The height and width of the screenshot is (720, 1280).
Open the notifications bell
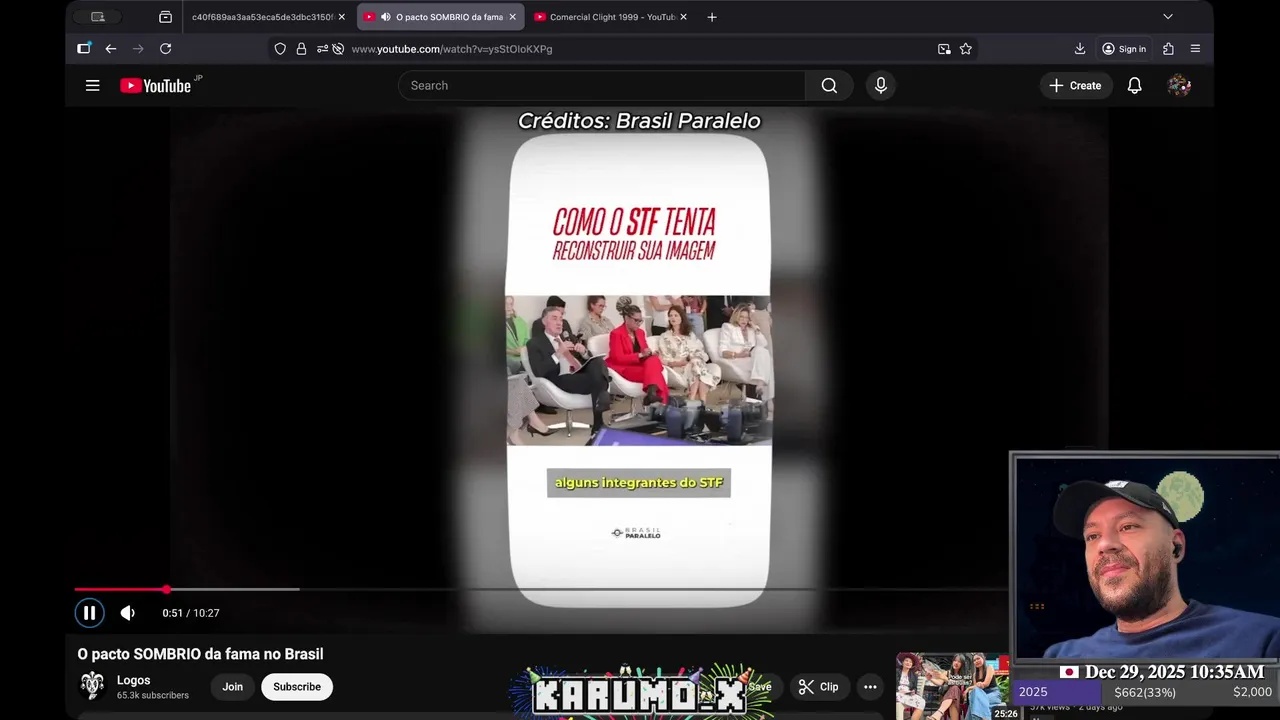[x=1134, y=86]
